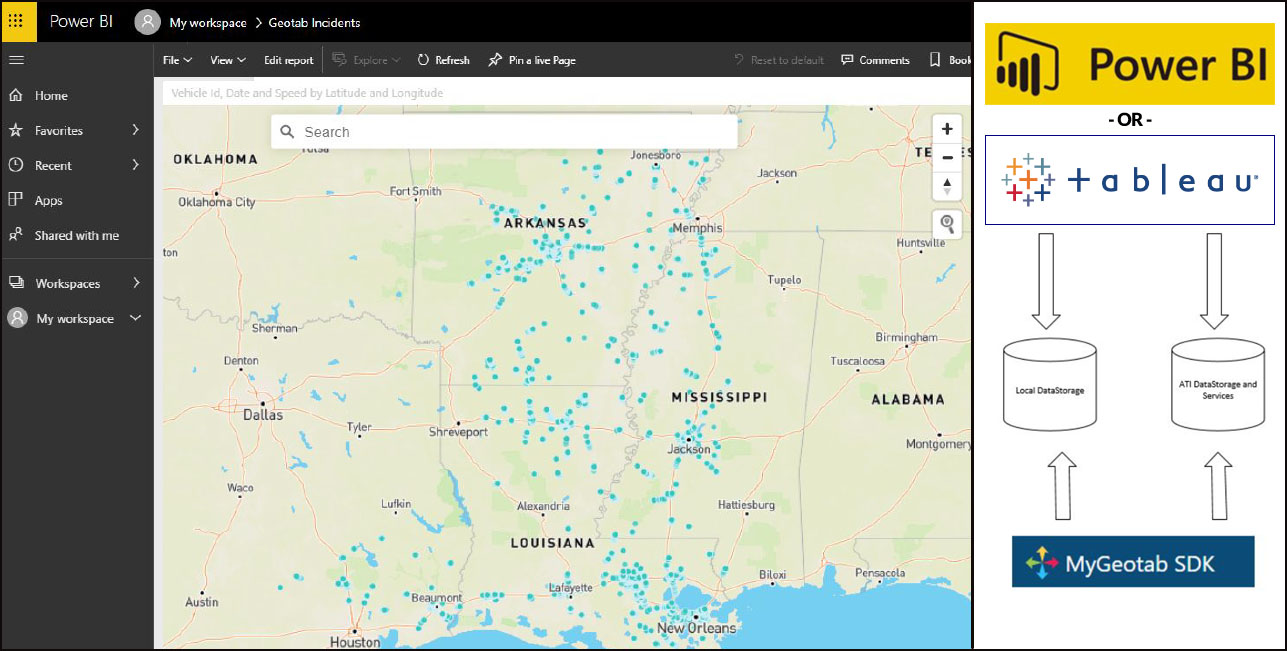The width and height of the screenshot is (1287, 651).
Task: Refresh the report
Action: 443,60
